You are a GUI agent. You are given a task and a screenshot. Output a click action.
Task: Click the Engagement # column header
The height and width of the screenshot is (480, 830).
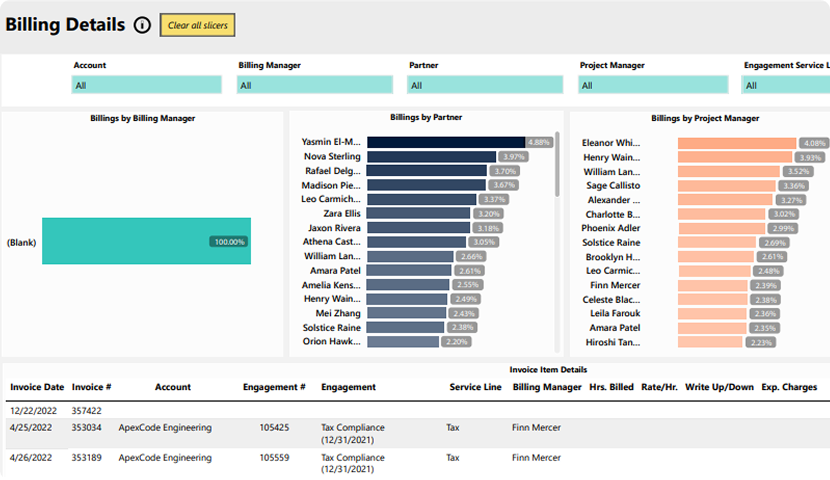(273, 387)
